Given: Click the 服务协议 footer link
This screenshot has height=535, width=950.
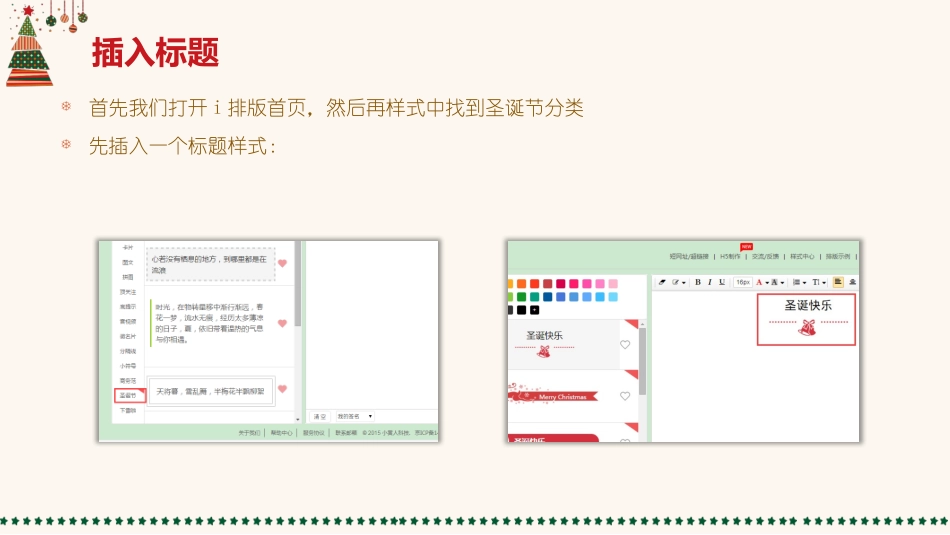Looking at the screenshot, I should click(x=314, y=433).
